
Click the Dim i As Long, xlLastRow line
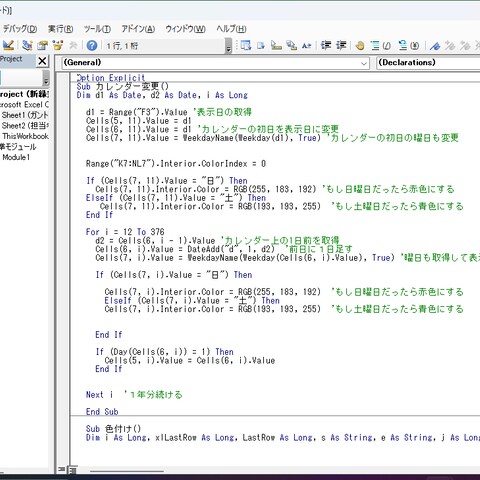[283, 437]
